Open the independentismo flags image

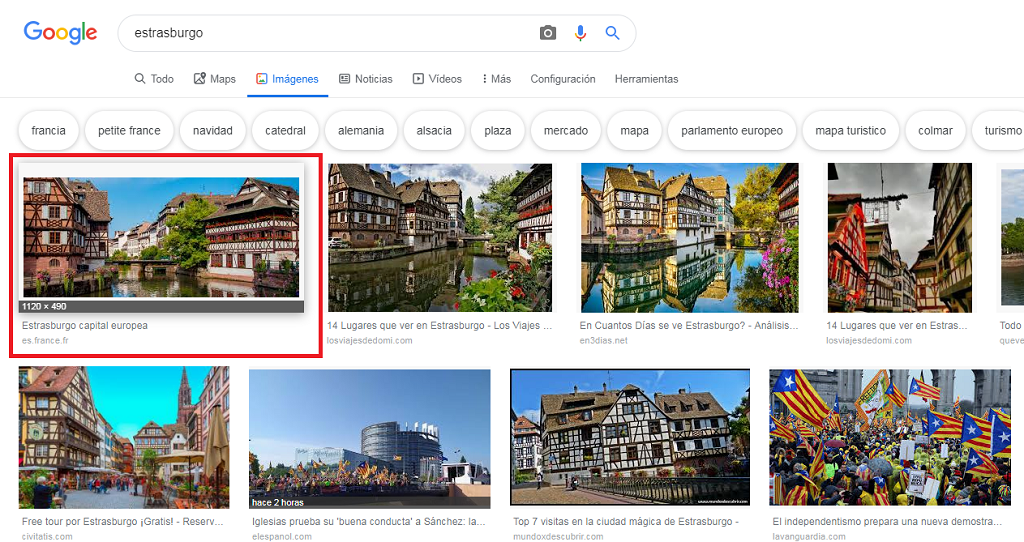tap(889, 438)
